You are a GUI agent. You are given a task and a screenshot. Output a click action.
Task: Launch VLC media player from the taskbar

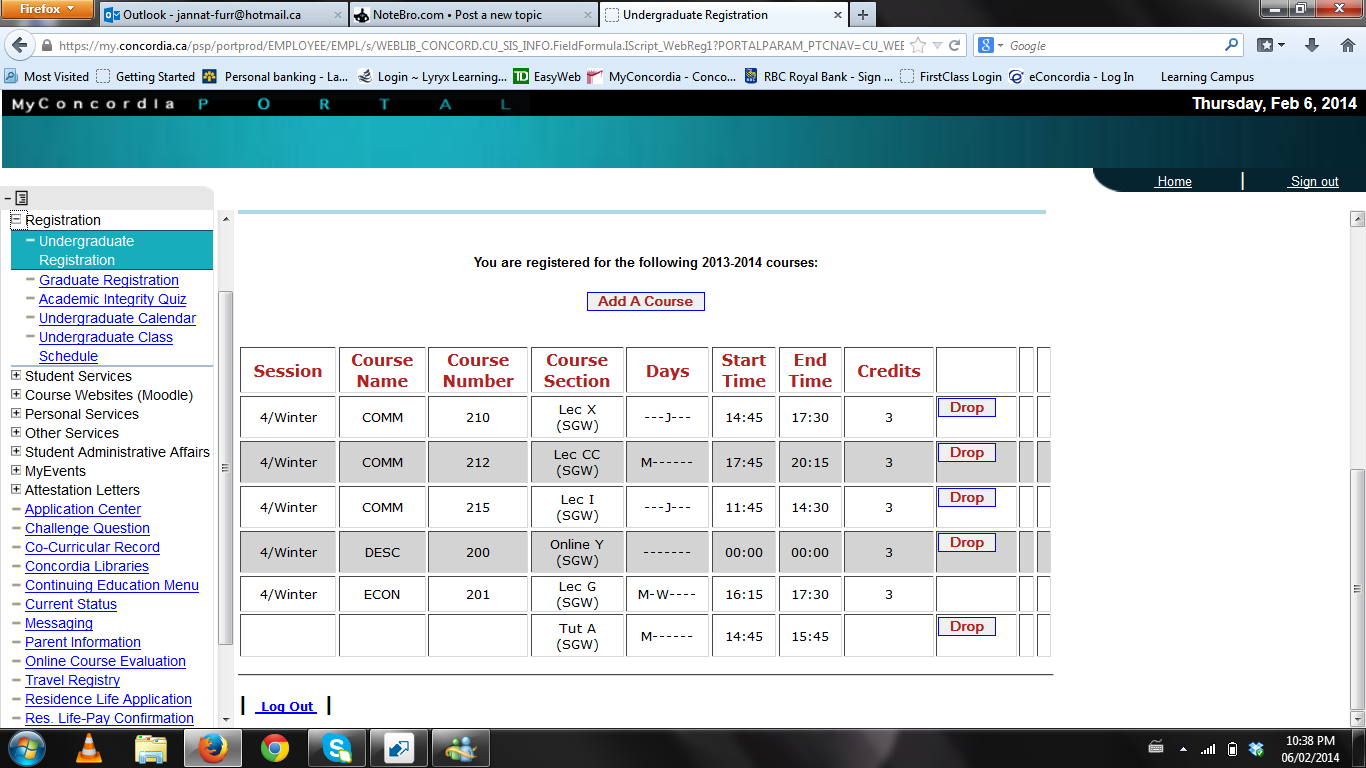[89, 748]
